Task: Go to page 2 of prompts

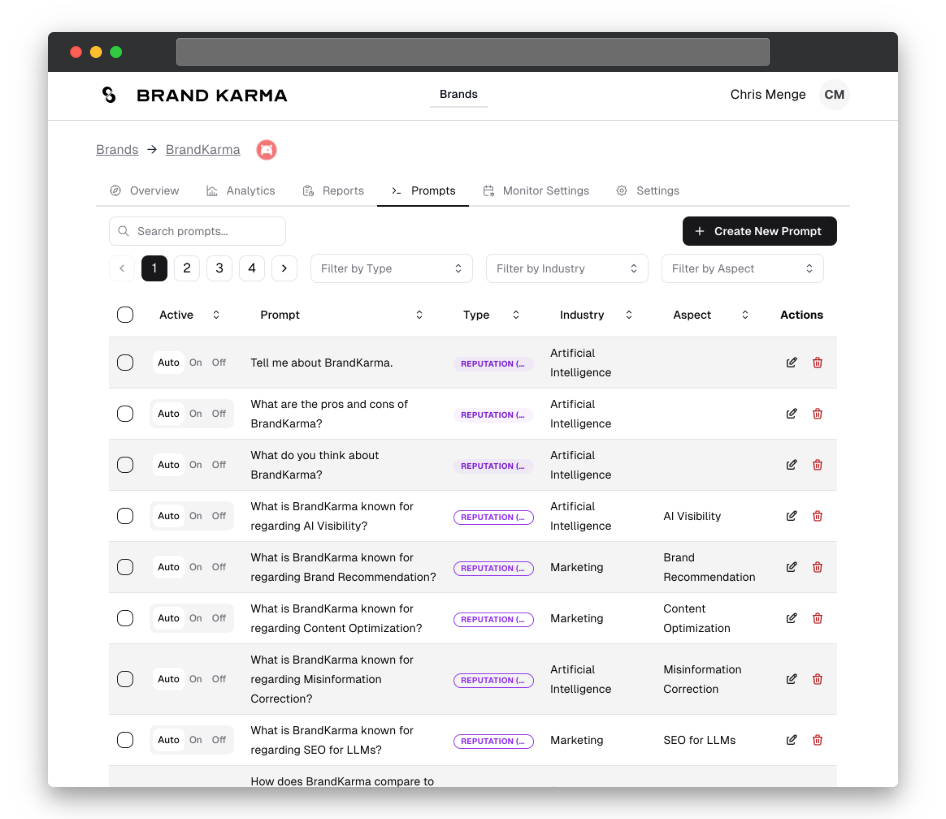Action: click(x=187, y=269)
